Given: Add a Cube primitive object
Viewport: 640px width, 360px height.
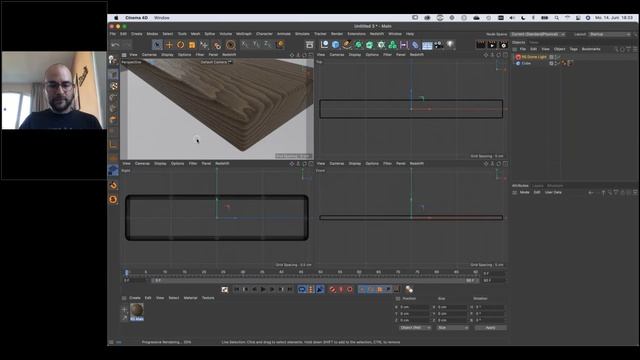Looking at the screenshot, I should click(x=336, y=45).
